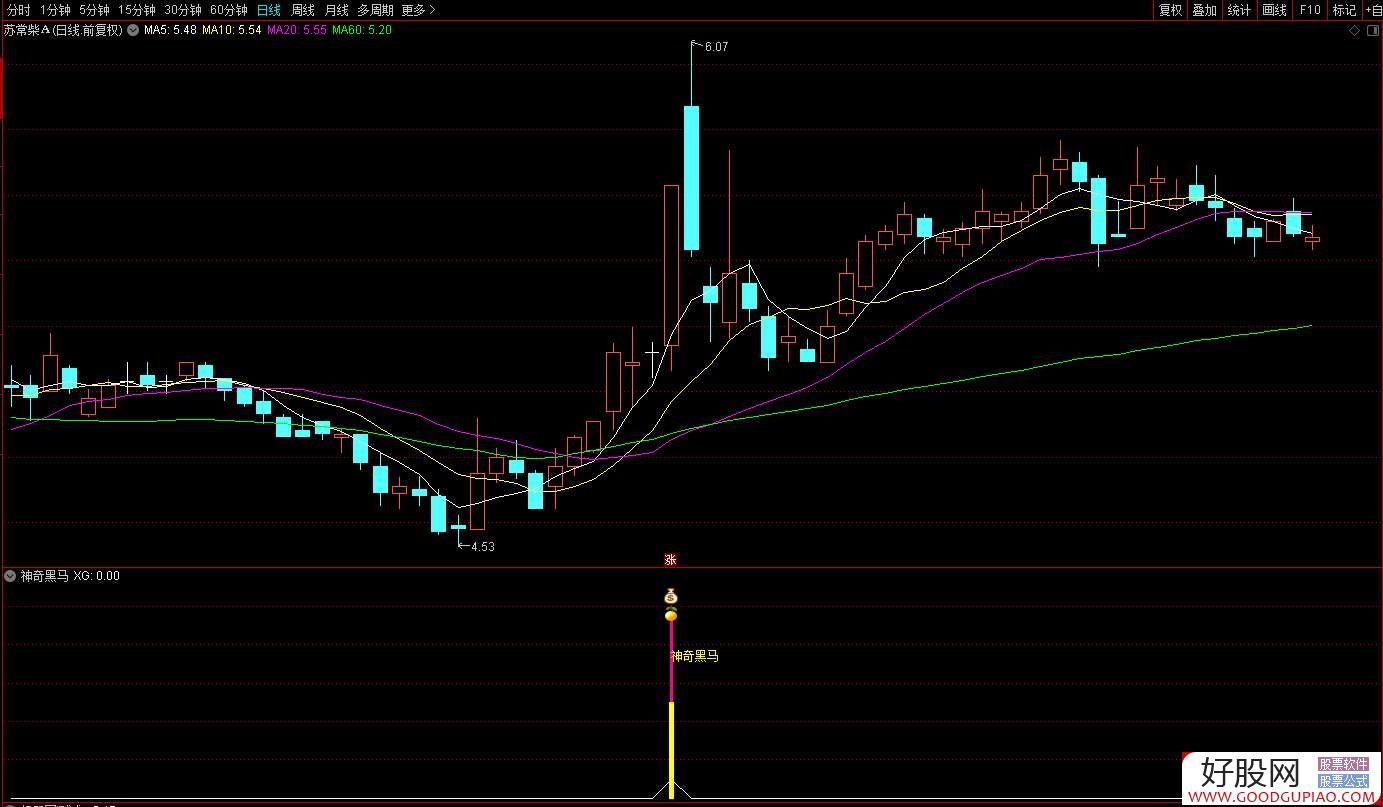The image size is (1383, 807).
Task: Open dropdown arrow beside 苏常柴A title
Action: click(x=133, y=30)
